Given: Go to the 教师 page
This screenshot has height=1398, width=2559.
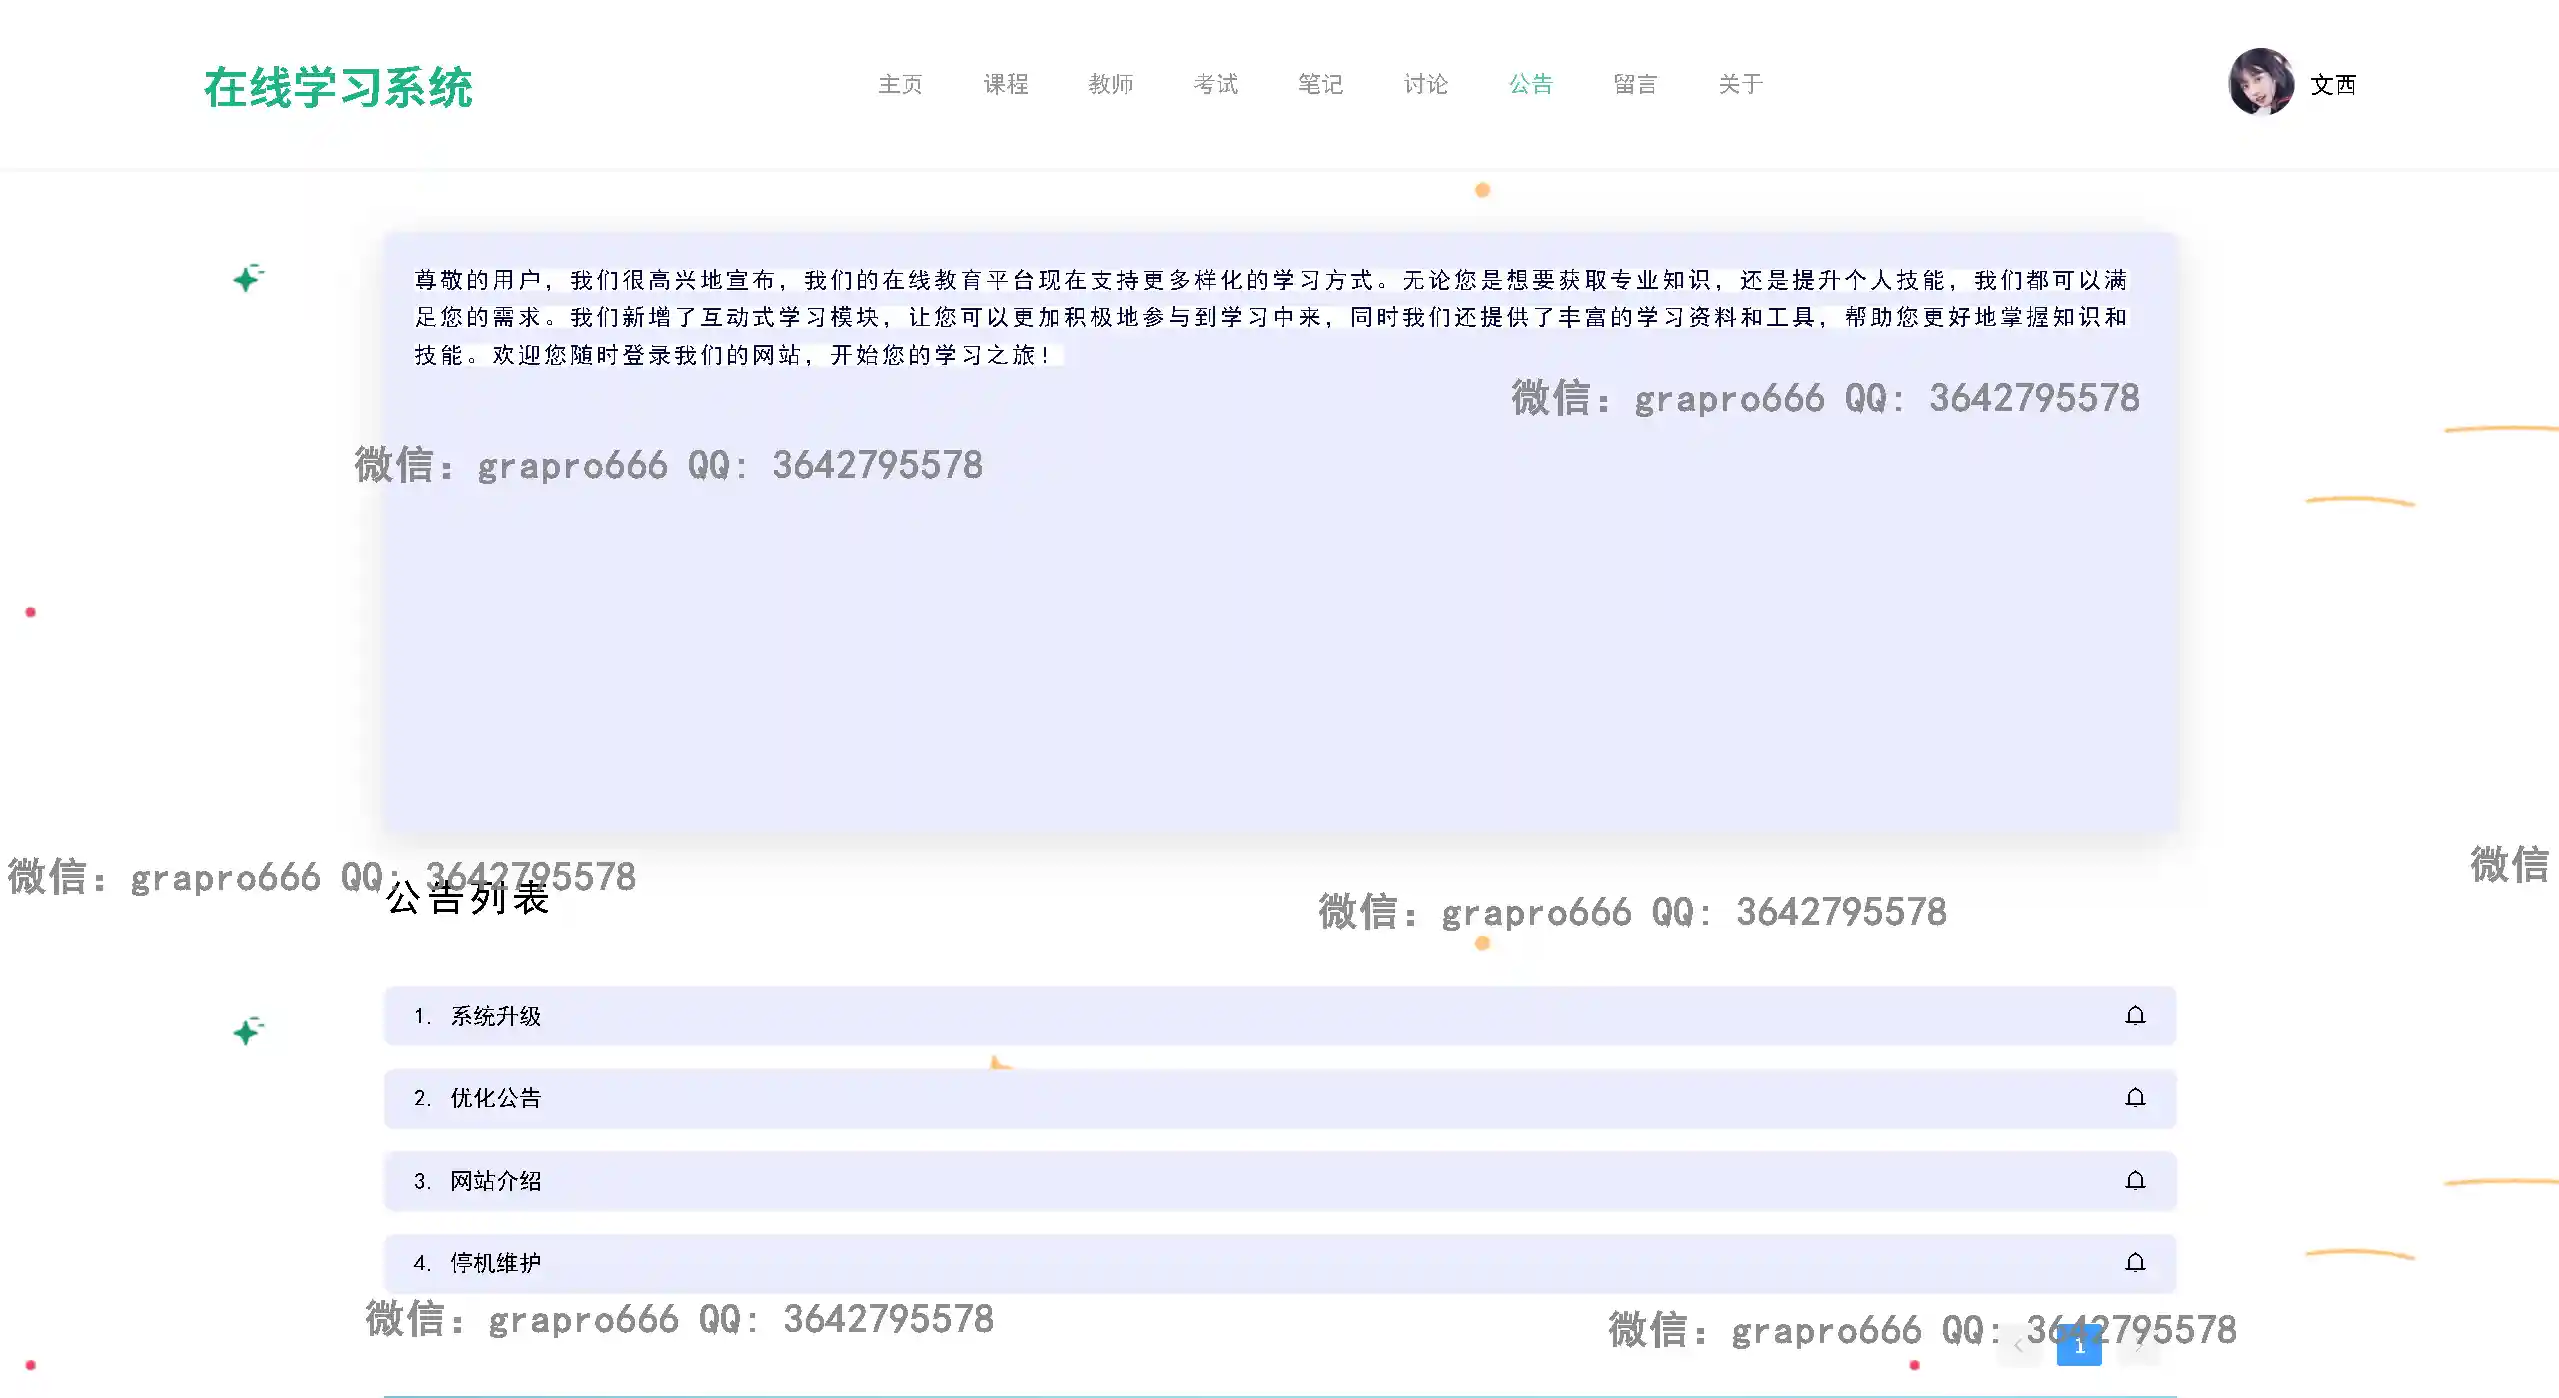Looking at the screenshot, I should point(1110,84).
